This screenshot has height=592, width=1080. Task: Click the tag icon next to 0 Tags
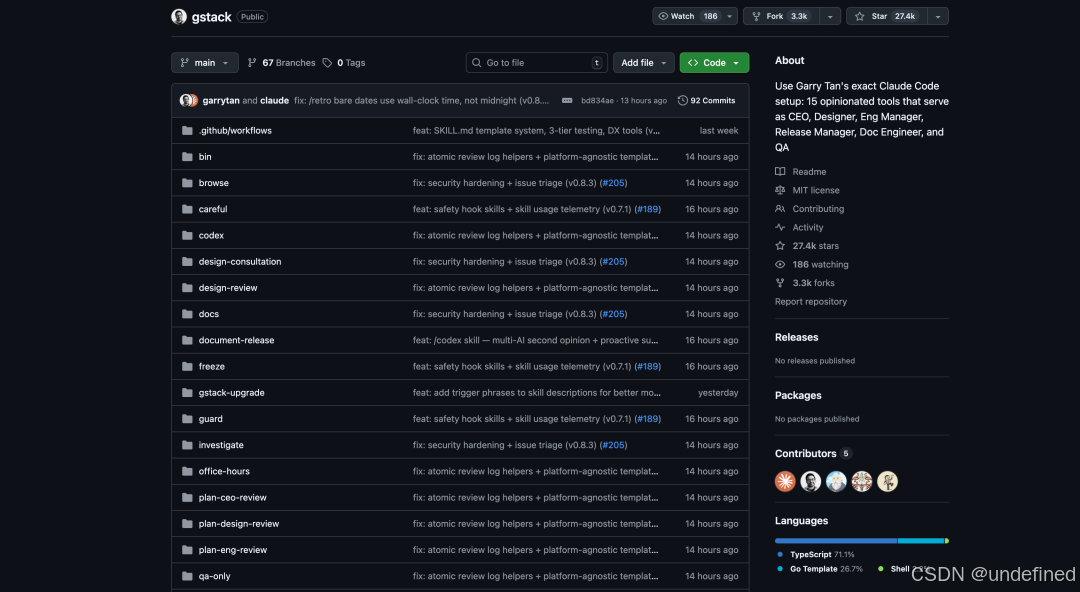[x=327, y=63]
